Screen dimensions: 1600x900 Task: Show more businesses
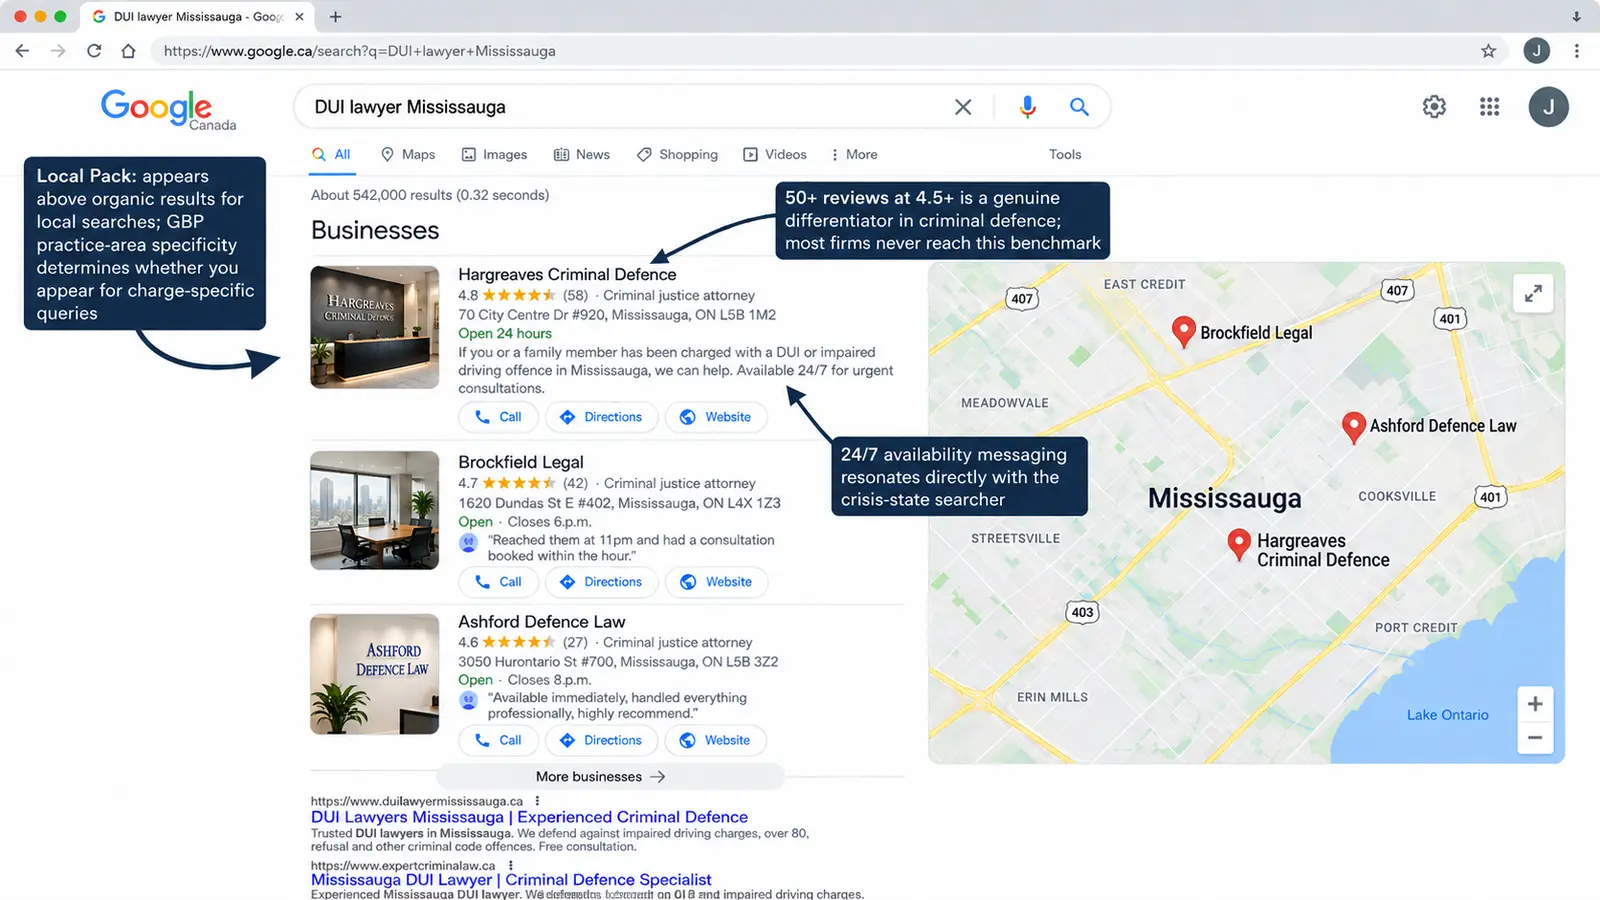pyautogui.click(x=610, y=777)
